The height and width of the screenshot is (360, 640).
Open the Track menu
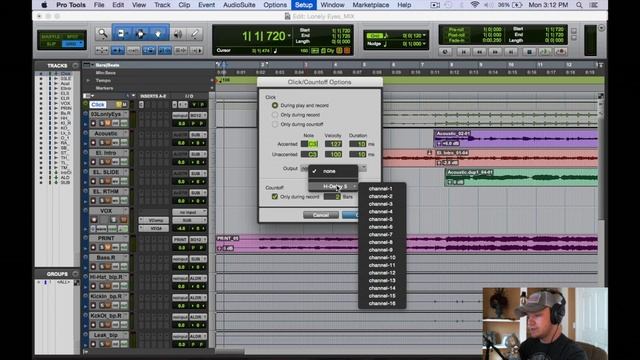(162, 5)
